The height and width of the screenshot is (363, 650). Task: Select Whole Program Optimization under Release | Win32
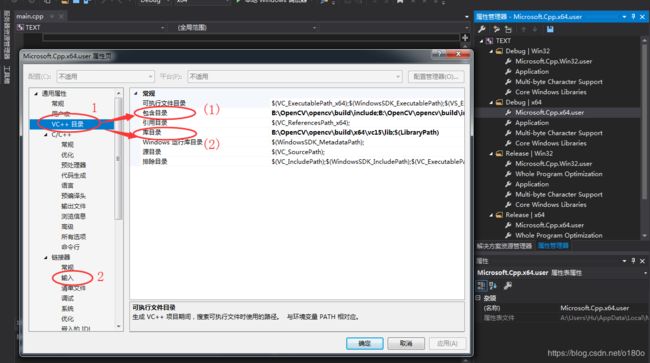click(x=559, y=174)
